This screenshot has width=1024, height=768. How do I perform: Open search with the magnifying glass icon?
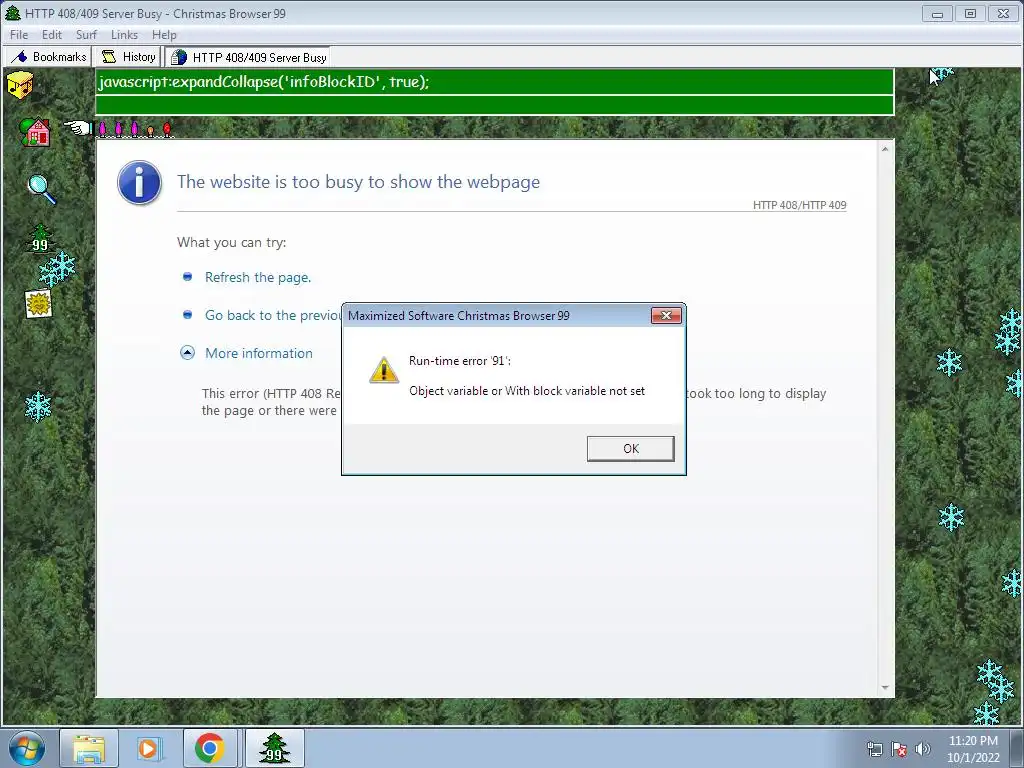[41, 189]
